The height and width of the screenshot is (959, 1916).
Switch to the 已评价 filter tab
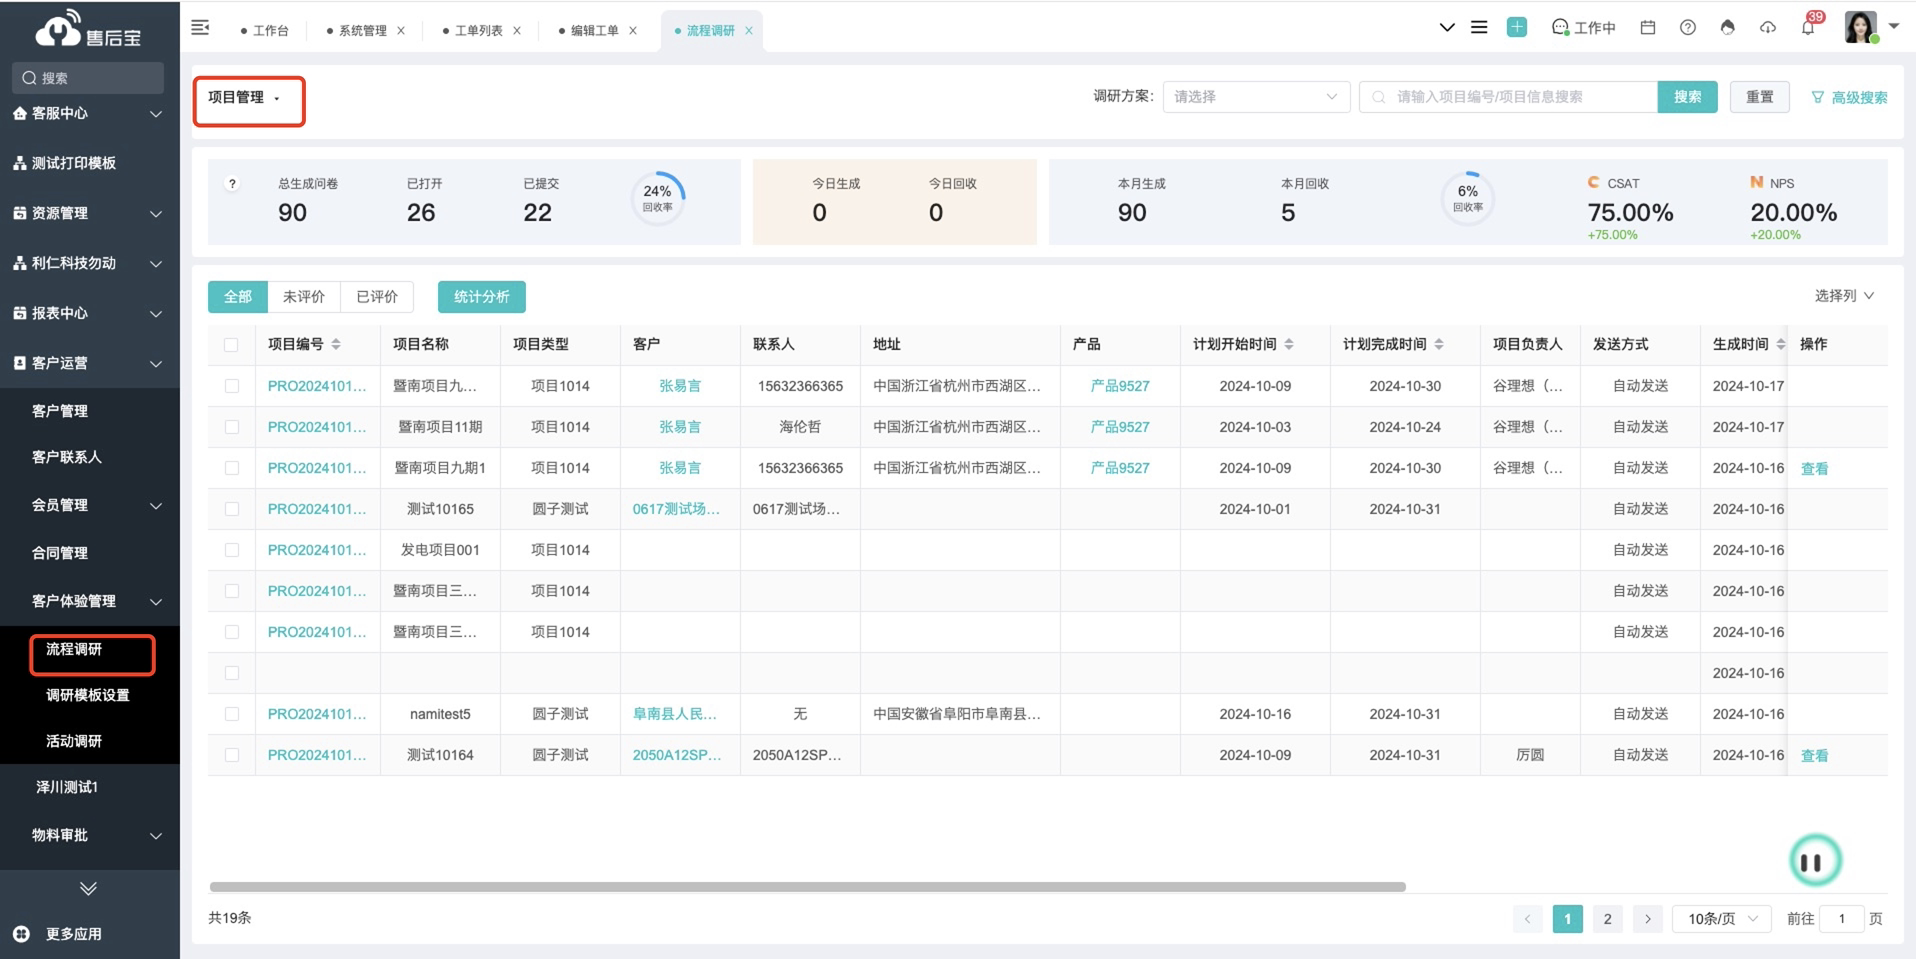(x=377, y=297)
